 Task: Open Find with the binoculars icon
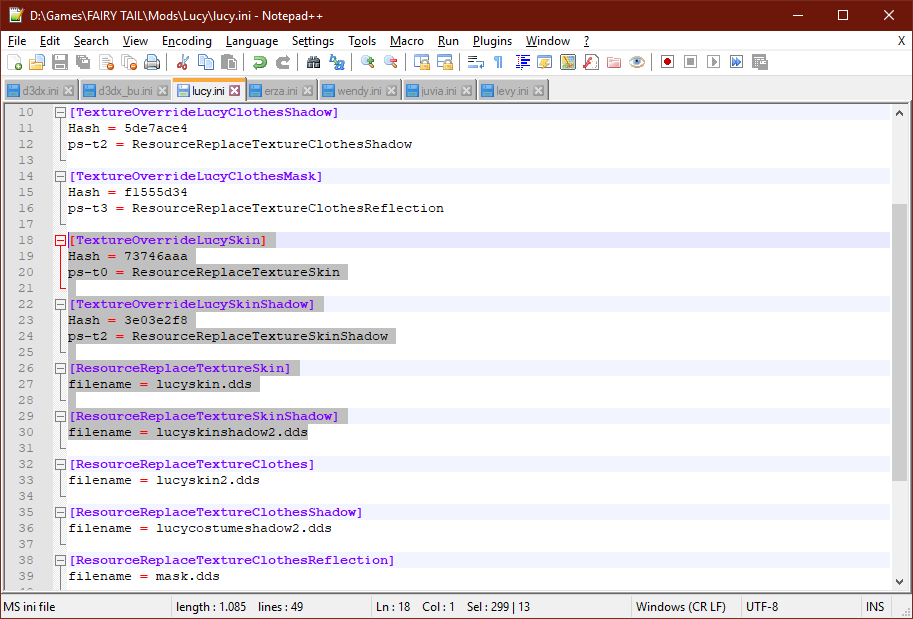313,62
